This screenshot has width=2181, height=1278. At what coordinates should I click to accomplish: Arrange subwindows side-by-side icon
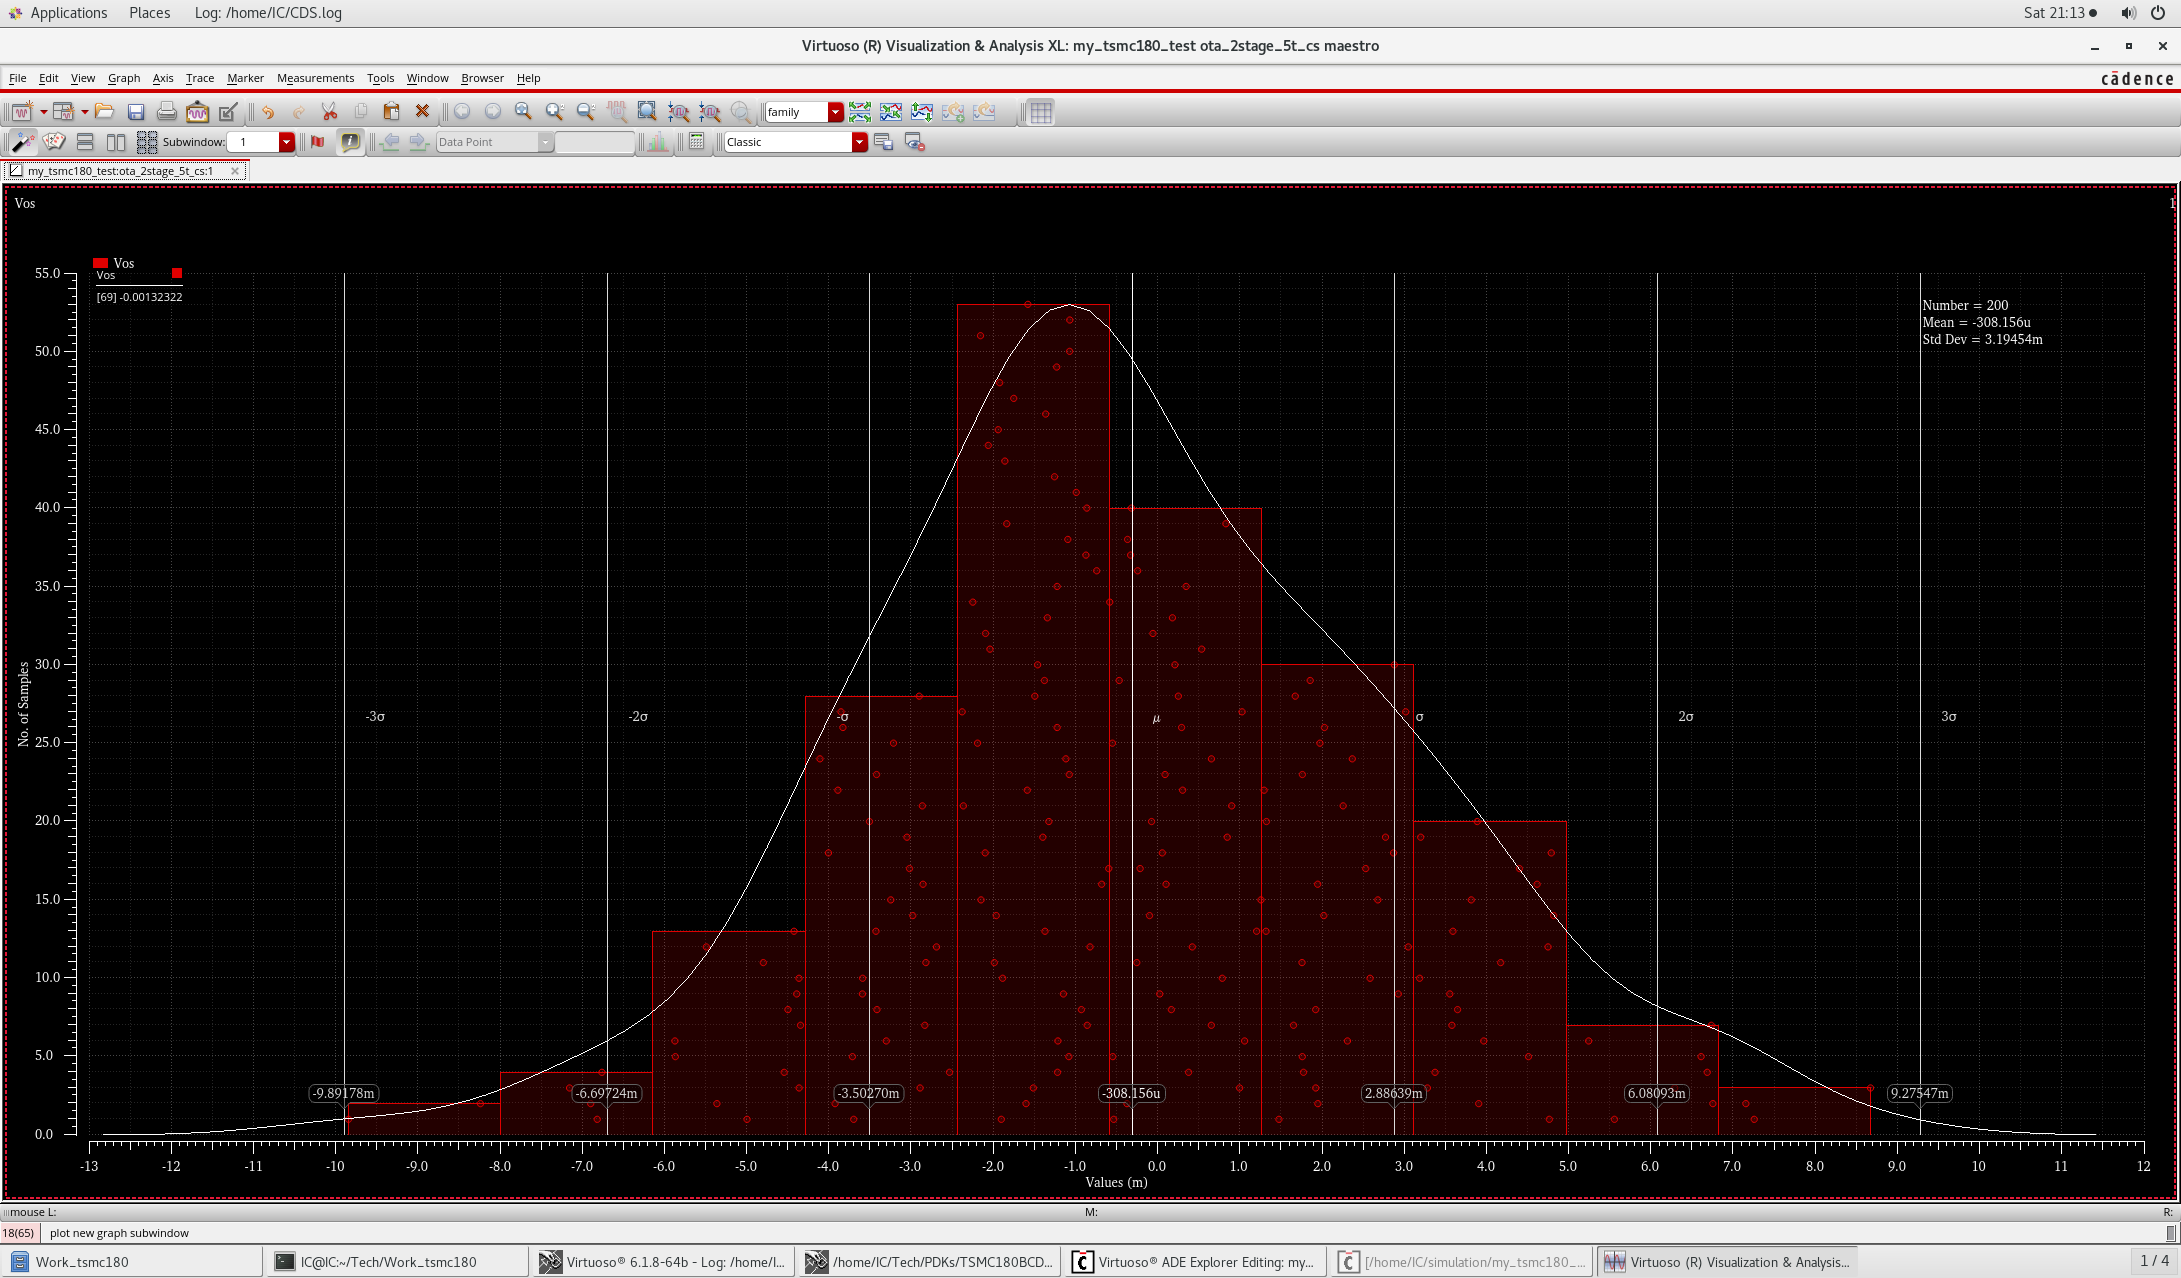click(x=116, y=142)
